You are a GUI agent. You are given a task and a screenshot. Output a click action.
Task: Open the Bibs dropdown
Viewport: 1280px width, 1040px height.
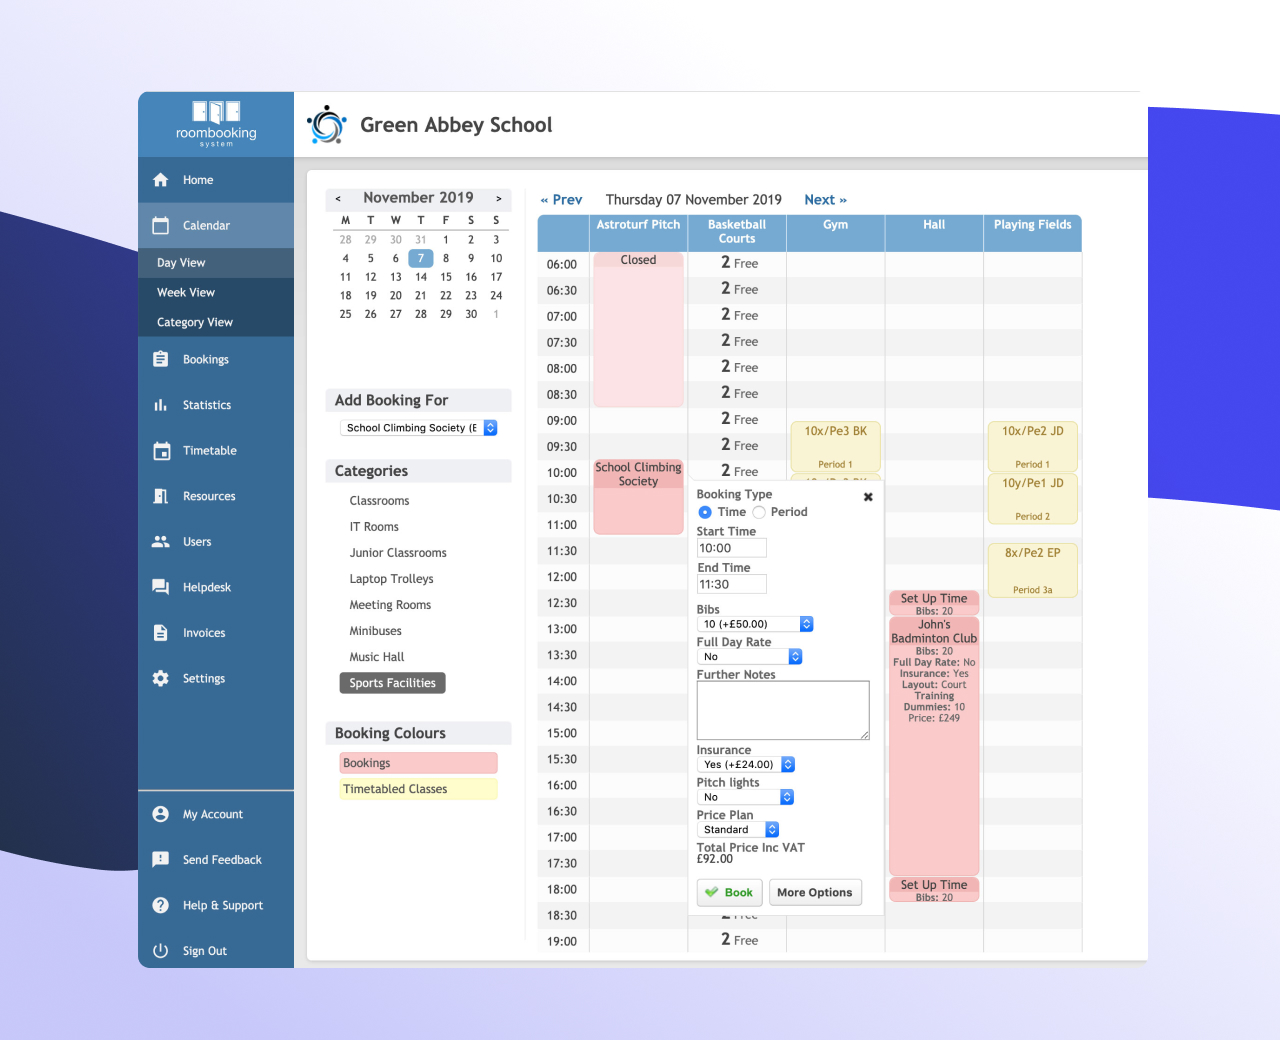[755, 624]
